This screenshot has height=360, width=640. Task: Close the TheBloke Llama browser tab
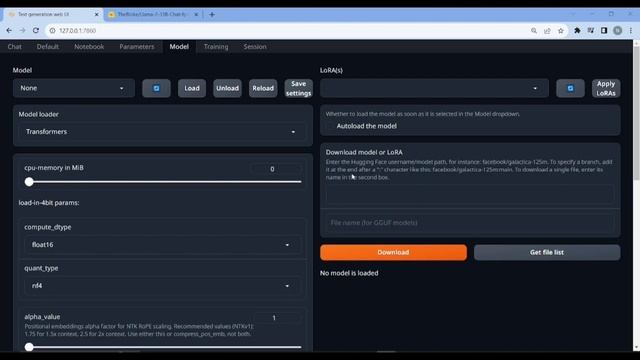point(196,14)
